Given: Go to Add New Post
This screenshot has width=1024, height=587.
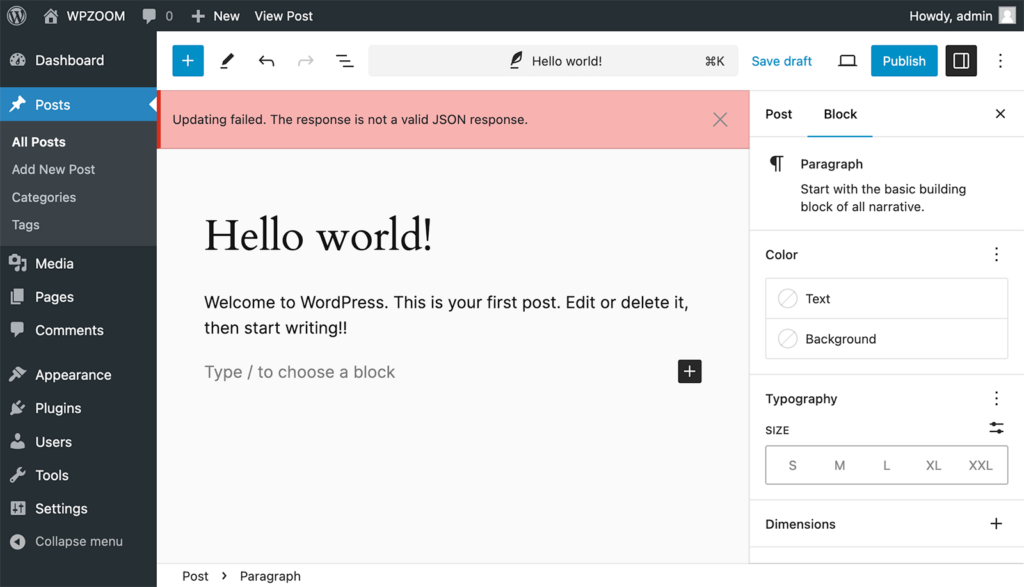Looking at the screenshot, I should [54, 169].
